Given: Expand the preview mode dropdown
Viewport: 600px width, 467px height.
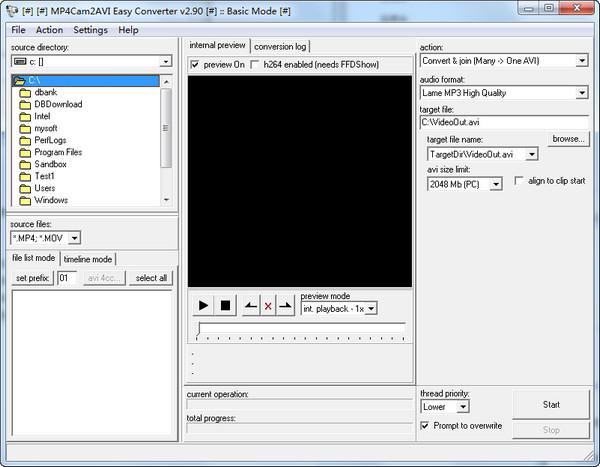Looking at the screenshot, I should (x=371, y=309).
